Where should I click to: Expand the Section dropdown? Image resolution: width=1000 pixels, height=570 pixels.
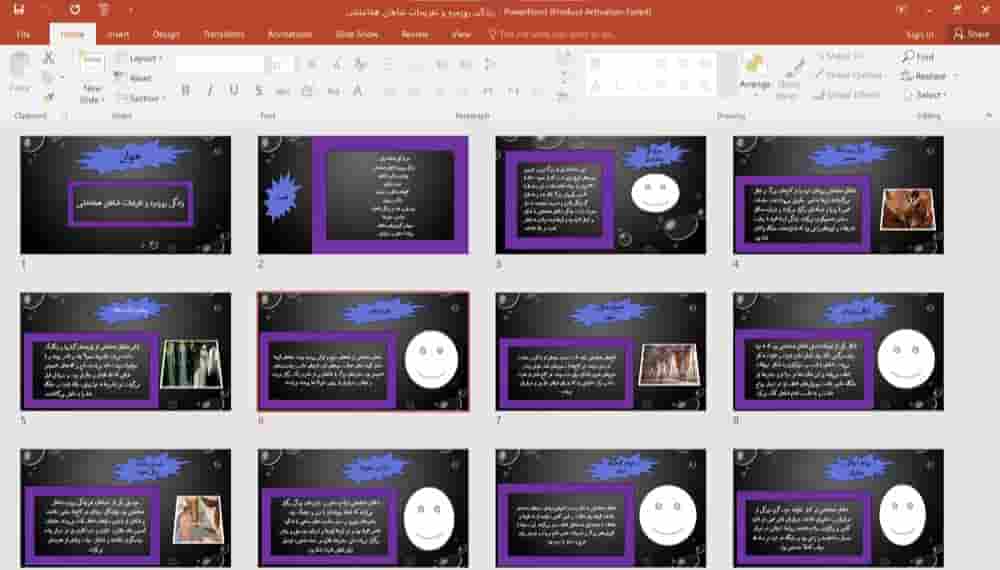(143, 98)
